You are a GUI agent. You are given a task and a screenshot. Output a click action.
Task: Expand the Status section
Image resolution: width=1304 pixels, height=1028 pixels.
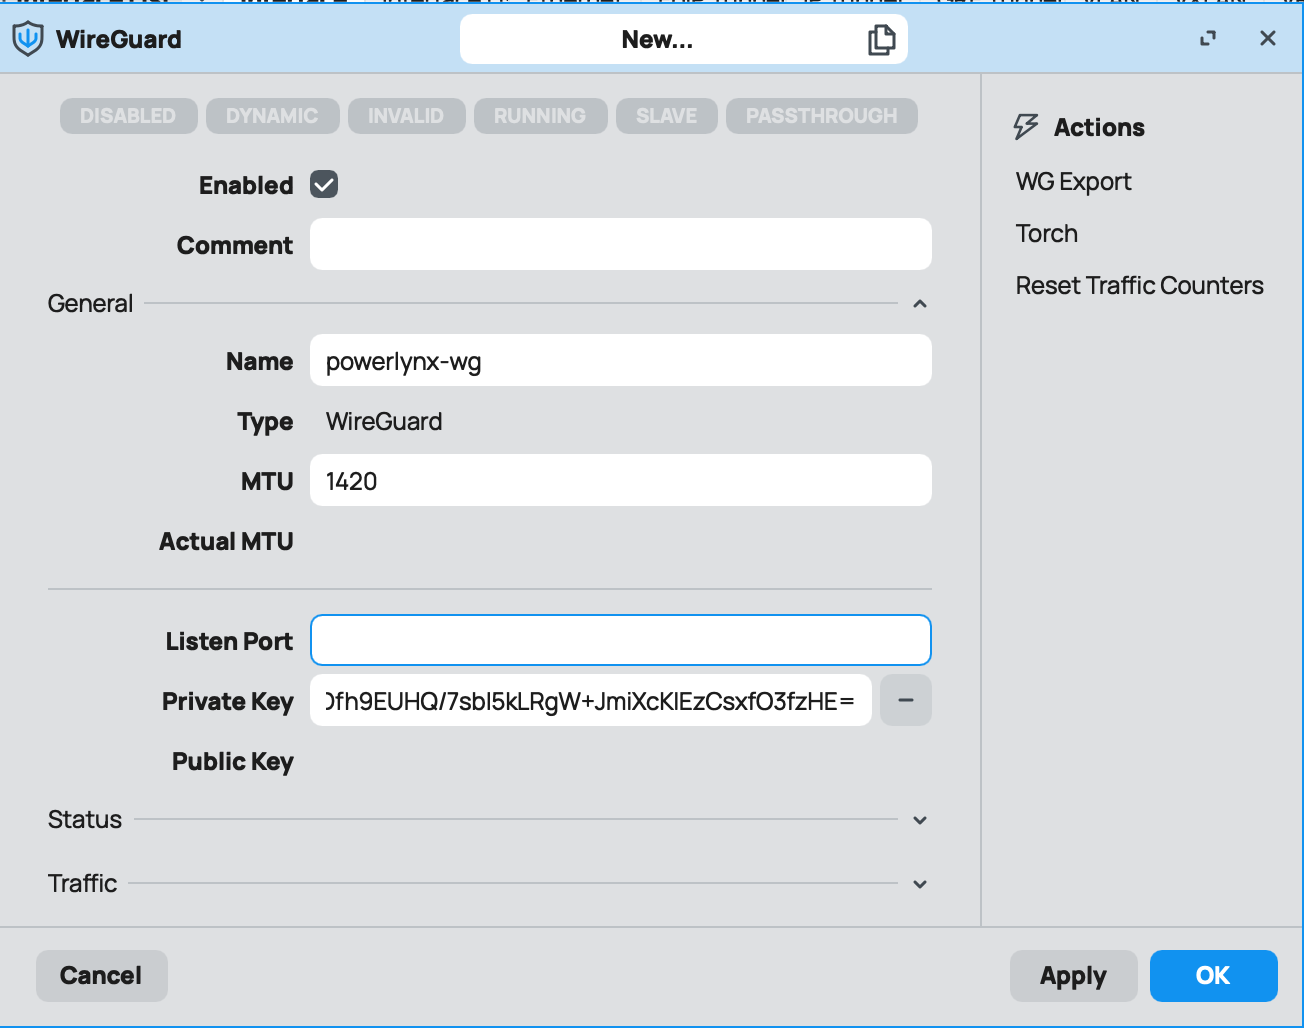pos(920,820)
